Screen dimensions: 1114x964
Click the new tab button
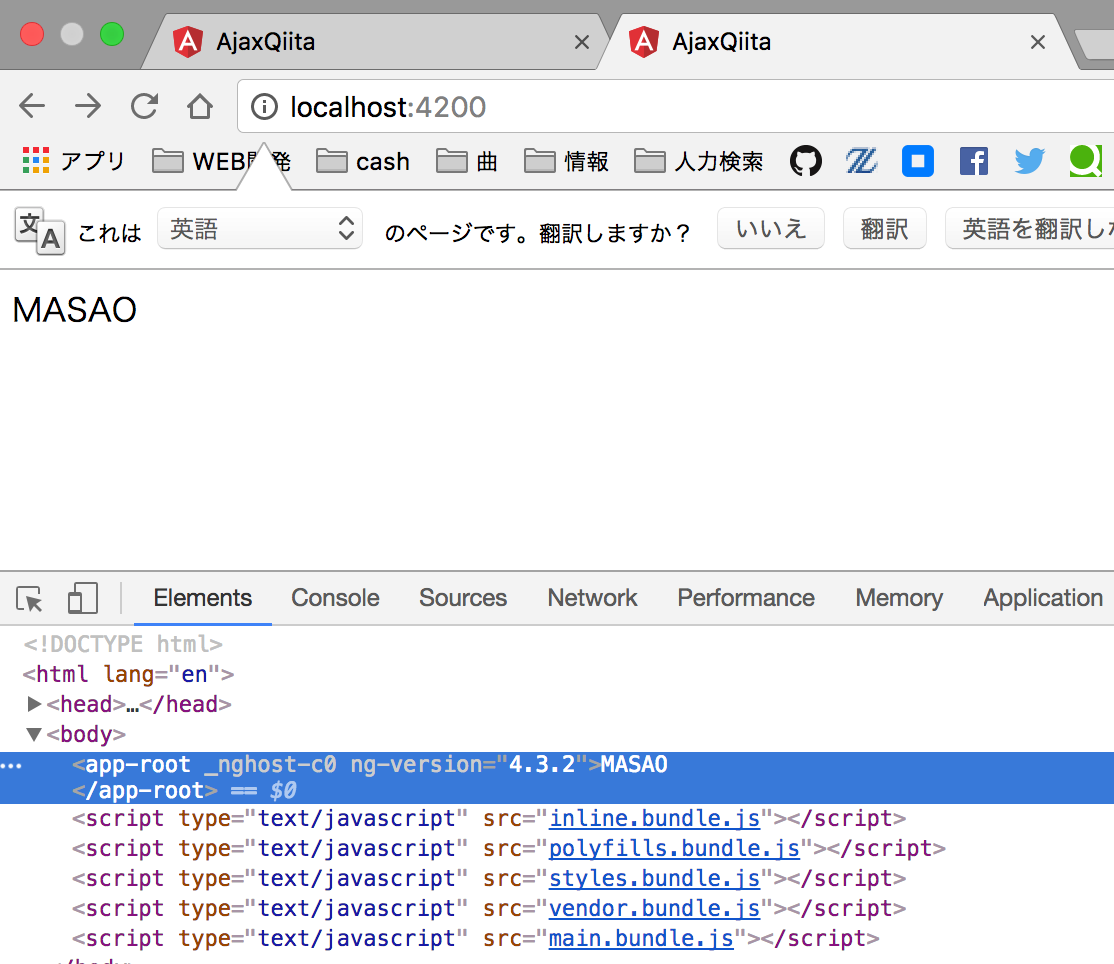[x=1094, y=44]
